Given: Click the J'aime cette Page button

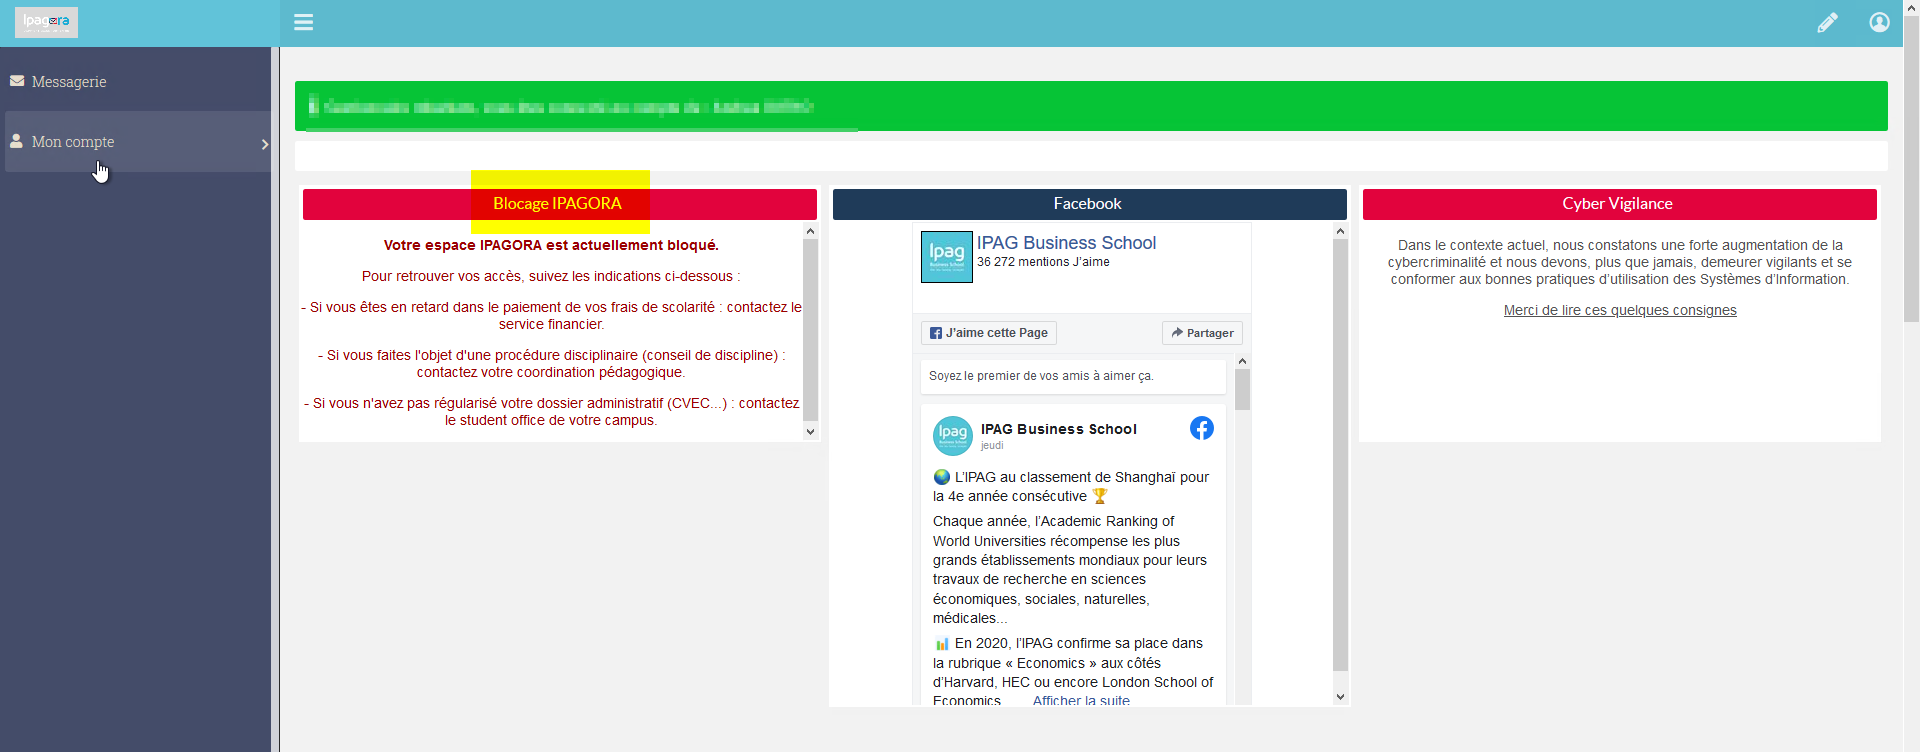Looking at the screenshot, I should pyautogui.click(x=989, y=333).
